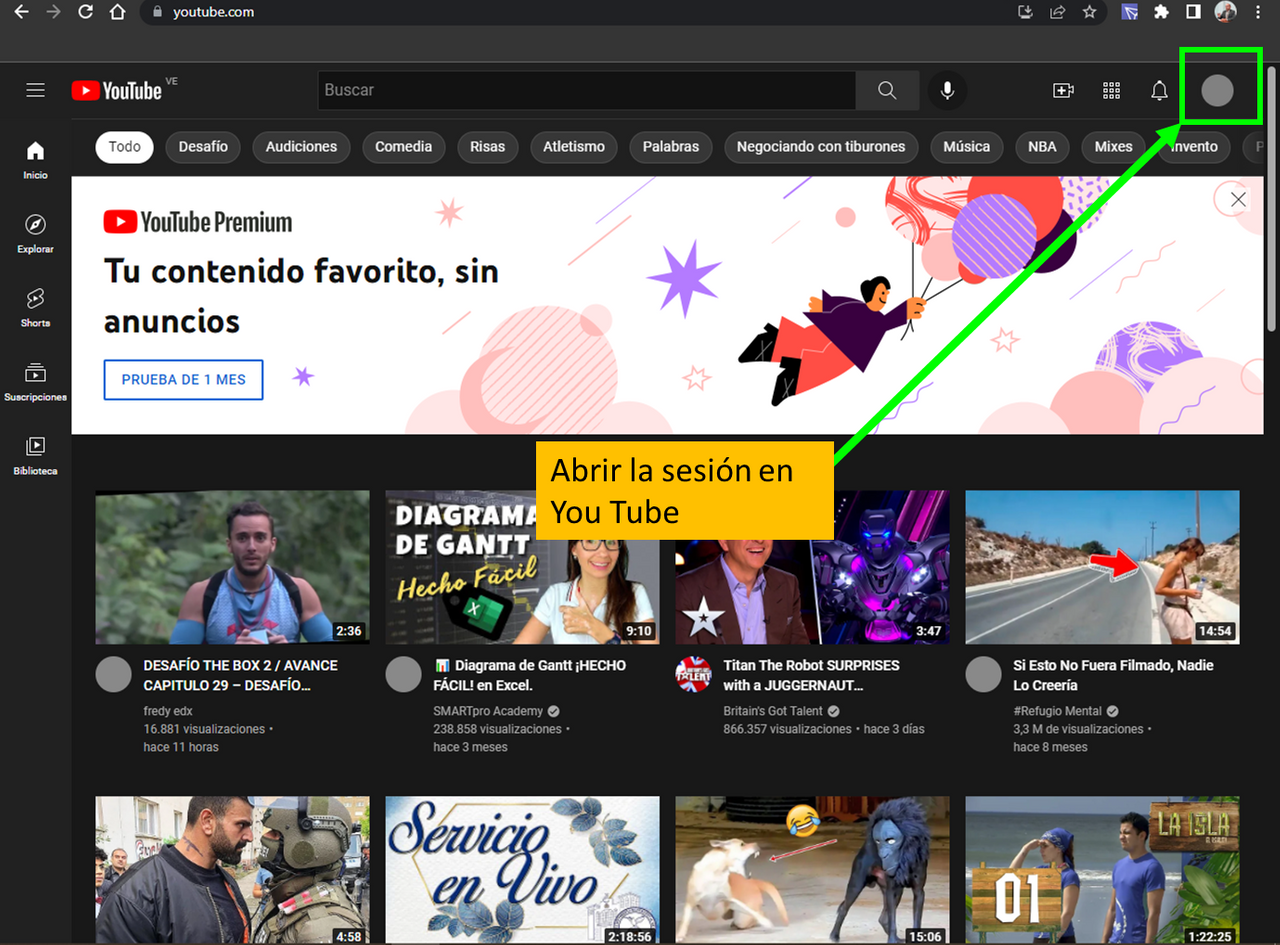Focus the Buscar search field
Image resolution: width=1280 pixels, height=945 pixels.
(x=586, y=90)
